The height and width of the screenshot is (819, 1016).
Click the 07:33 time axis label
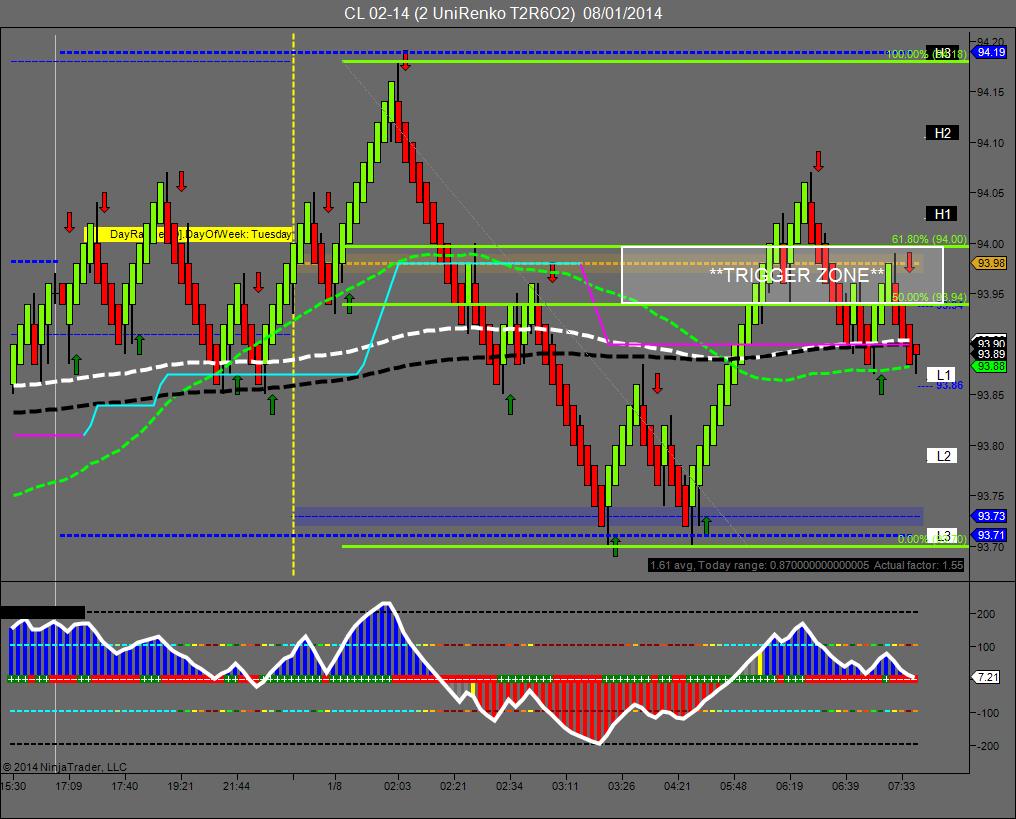coord(901,786)
